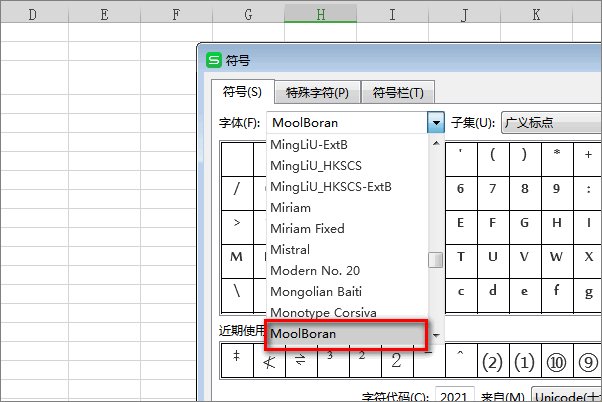602x402 pixels.
Task: Pick the letter T symbol
Action: [461, 261]
